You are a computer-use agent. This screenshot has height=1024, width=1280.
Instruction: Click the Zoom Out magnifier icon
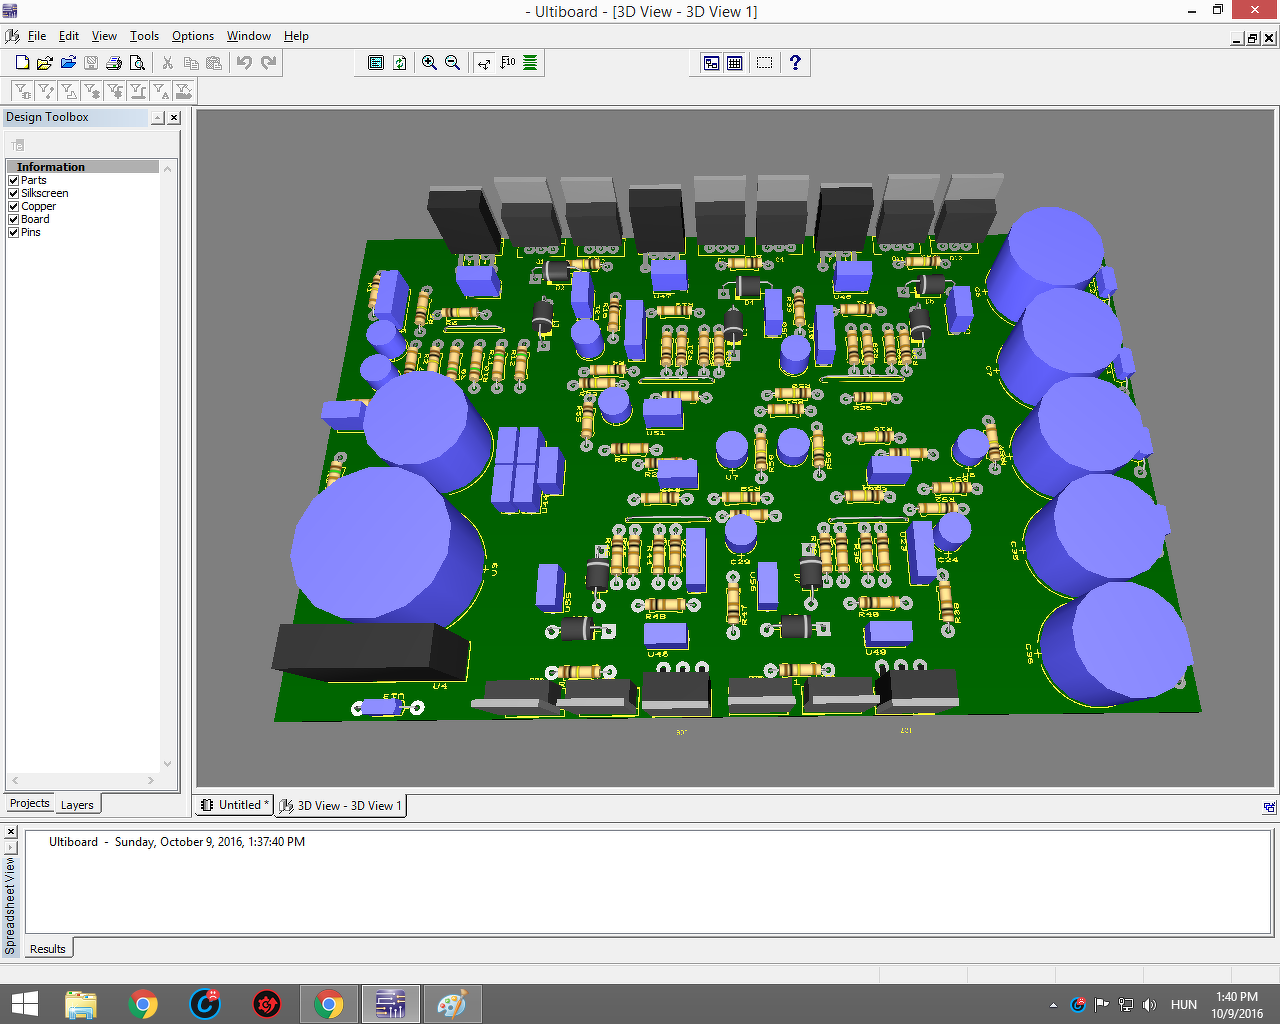pyautogui.click(x=452, y=63)
